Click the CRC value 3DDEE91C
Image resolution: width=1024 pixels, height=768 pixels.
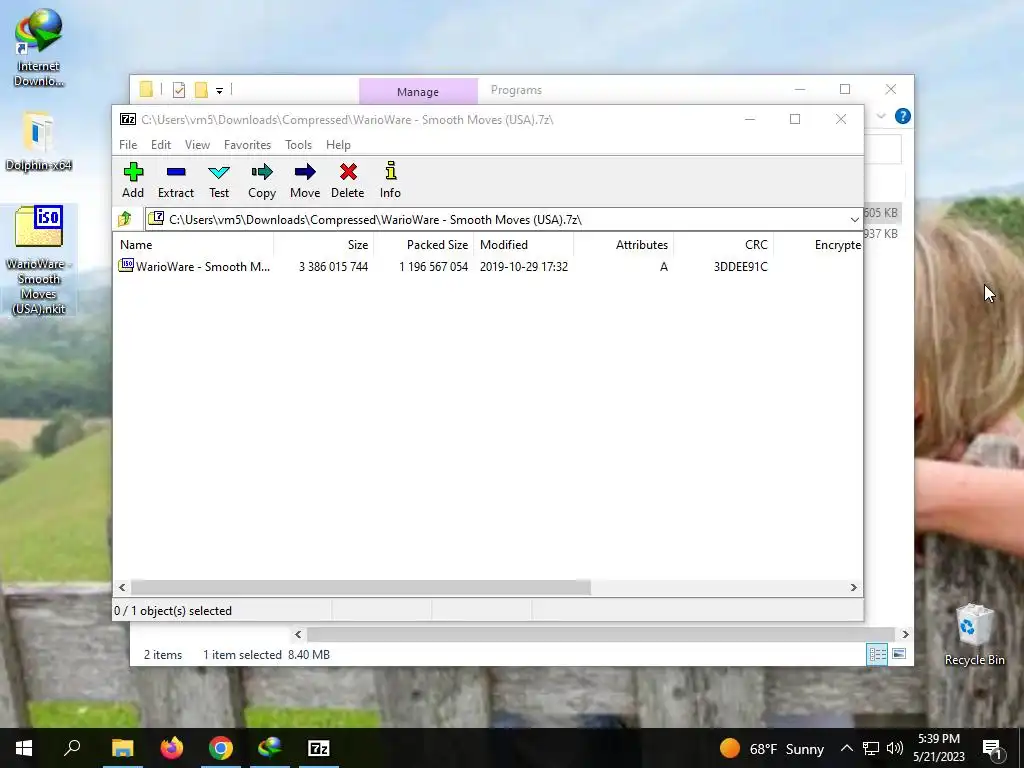coord(741,266)
